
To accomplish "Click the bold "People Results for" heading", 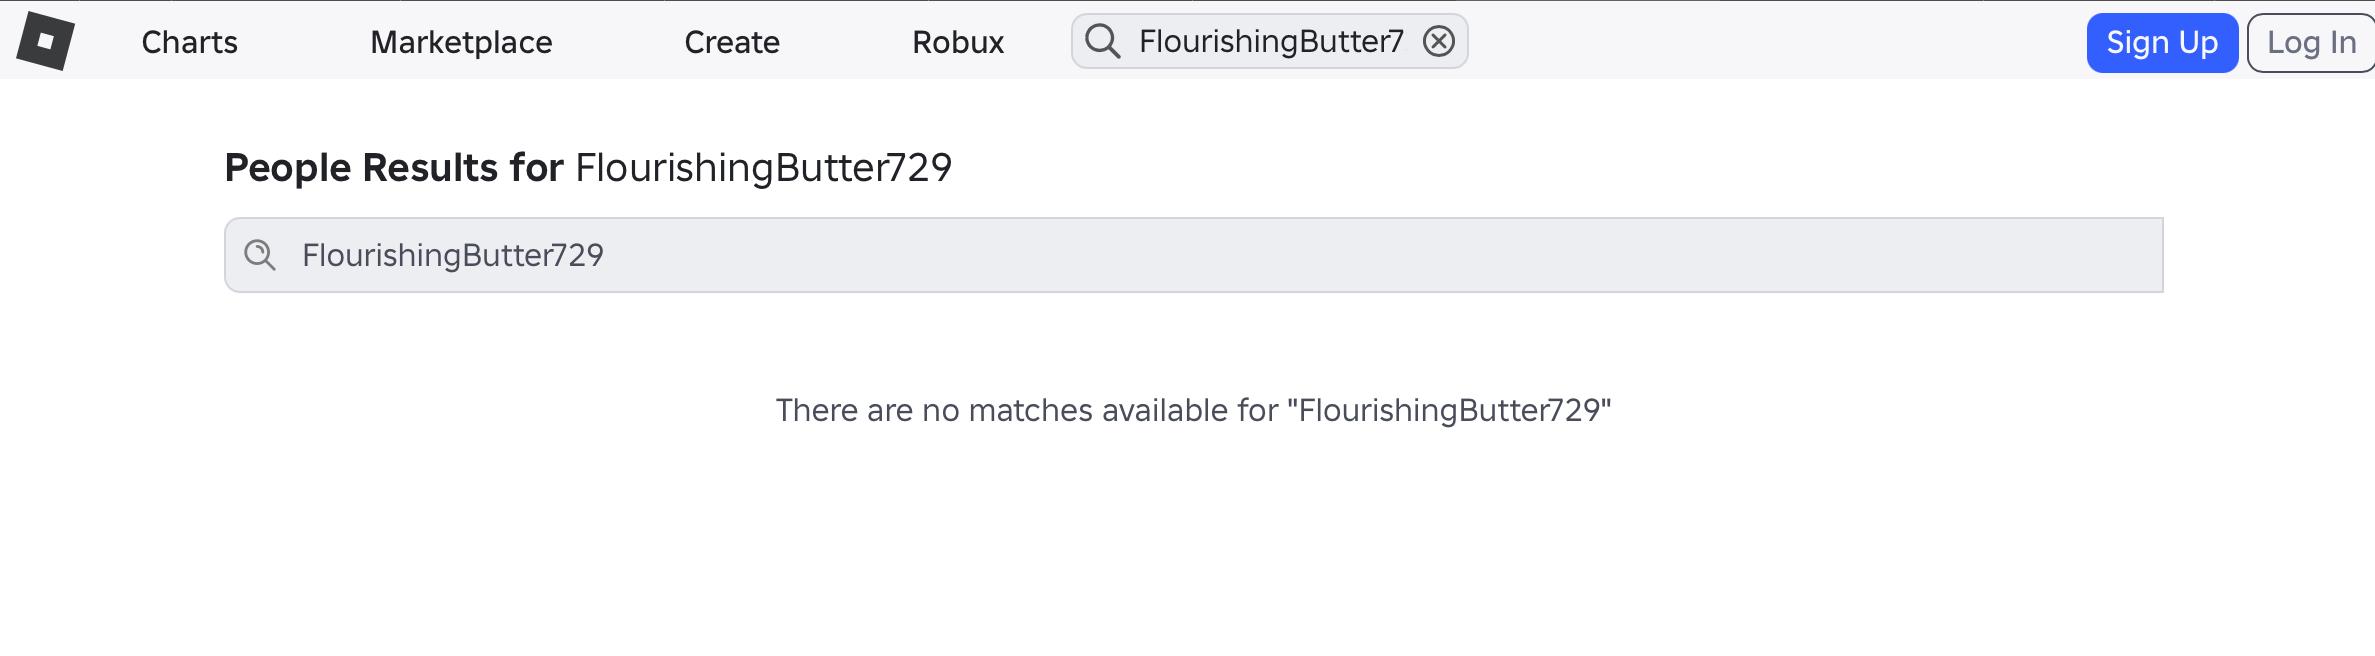I will [394, 168].
